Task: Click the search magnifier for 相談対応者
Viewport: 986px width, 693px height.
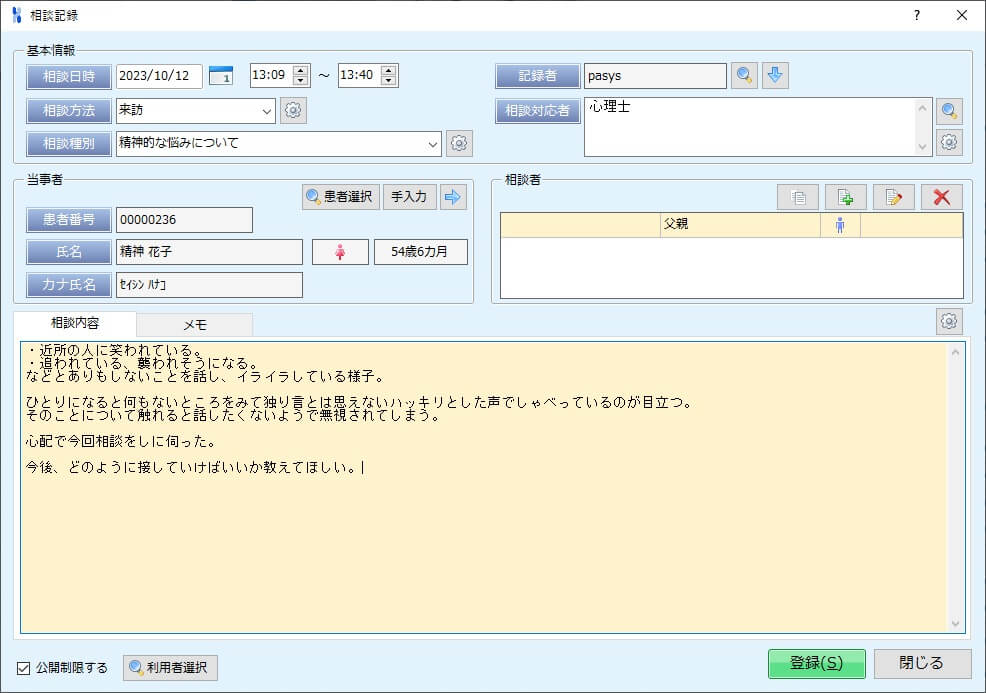Action: (949, 110)
